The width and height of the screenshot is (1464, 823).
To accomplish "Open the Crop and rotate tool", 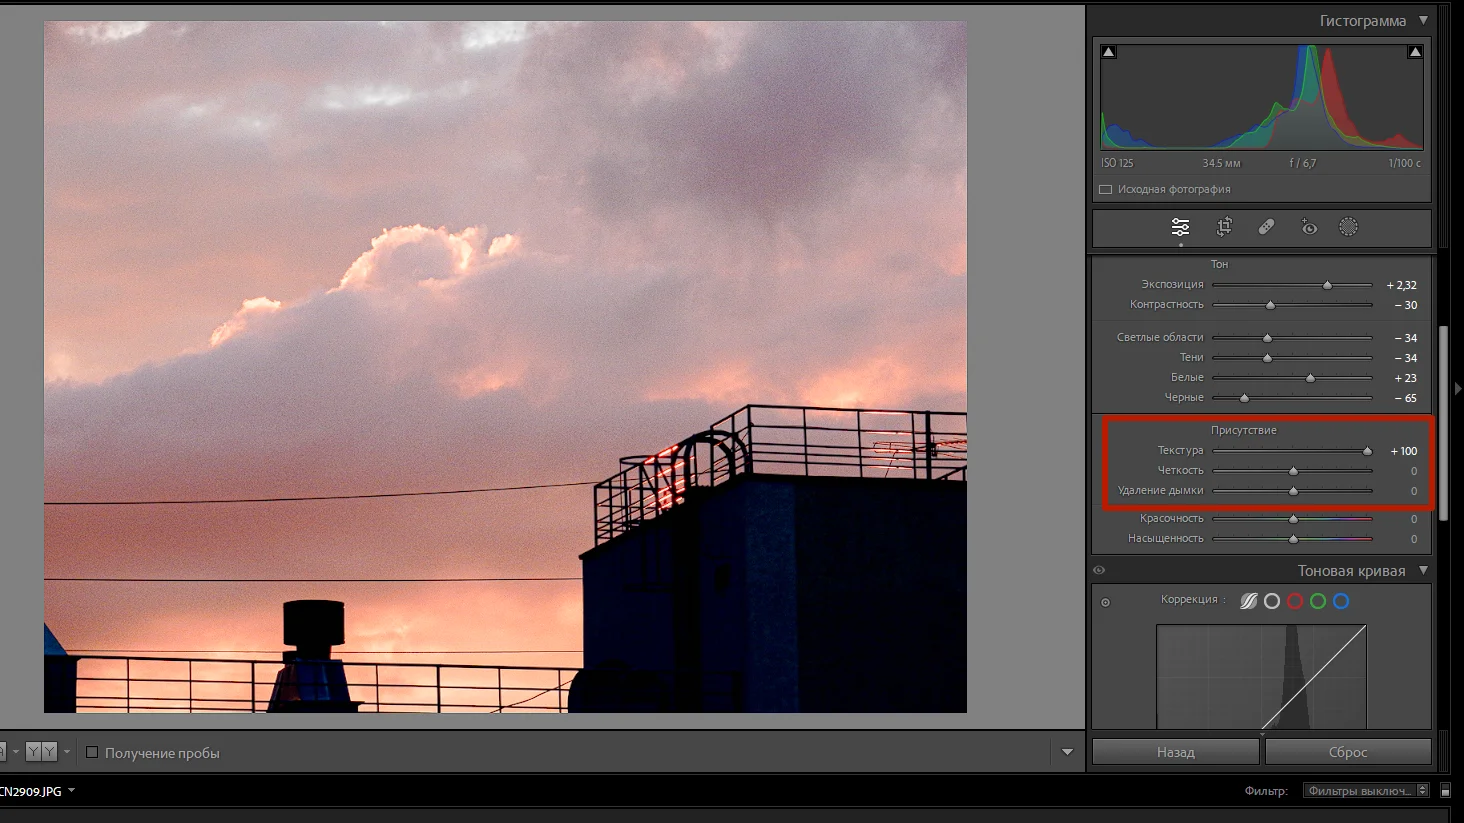I will point(1224,227).
